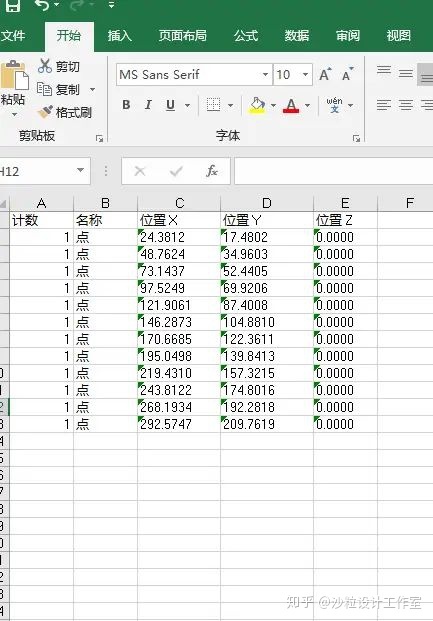Click the 剪切 scissors button

(59, 67)
